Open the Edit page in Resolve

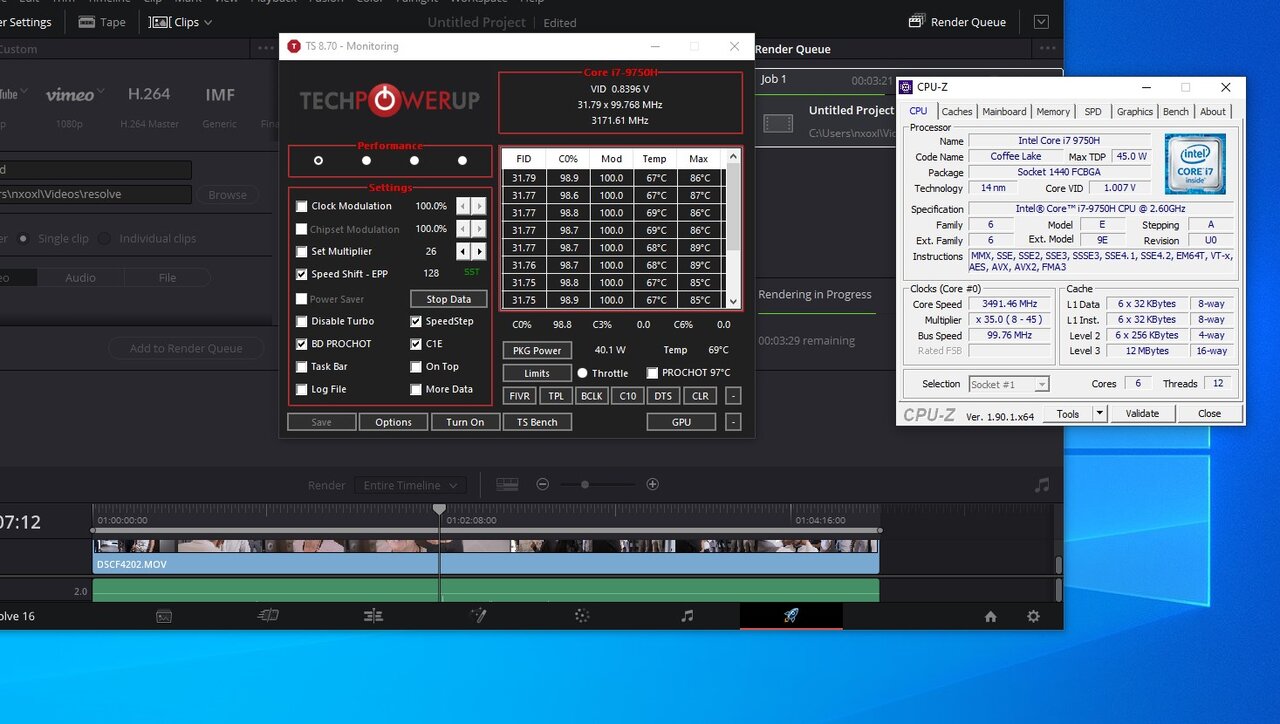(x=373, y=616)
